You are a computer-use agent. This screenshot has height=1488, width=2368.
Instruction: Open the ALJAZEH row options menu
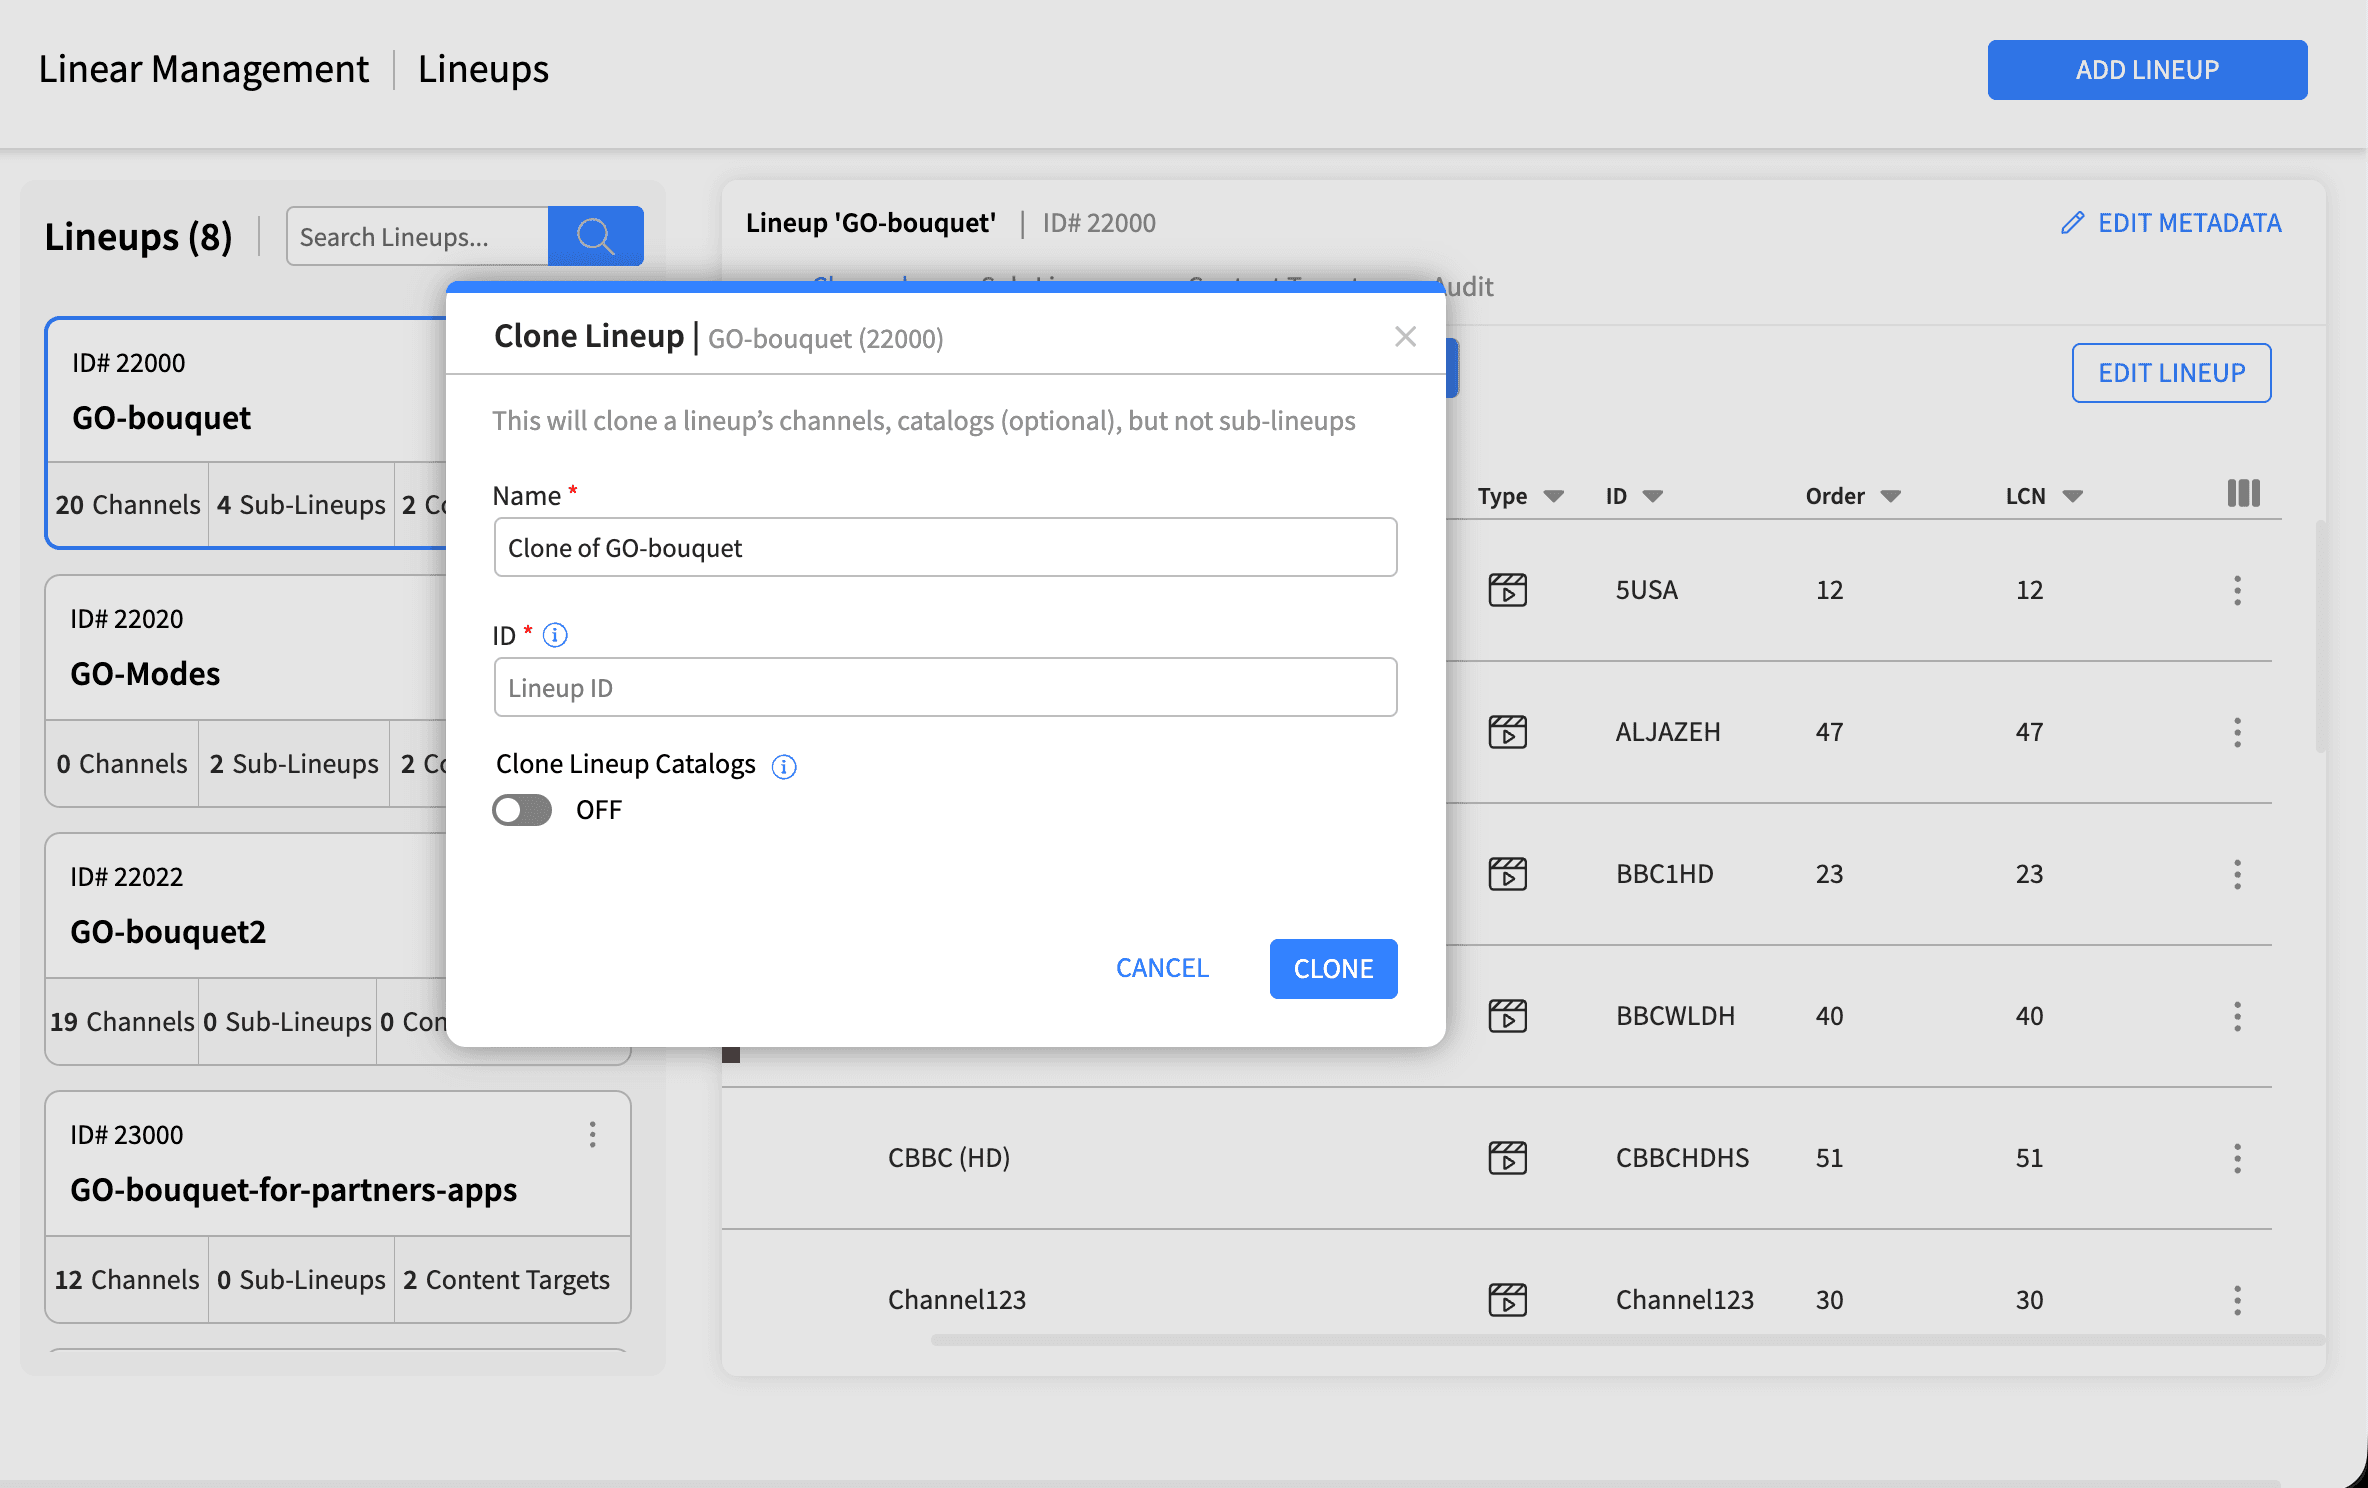(x=2237, y=732)
